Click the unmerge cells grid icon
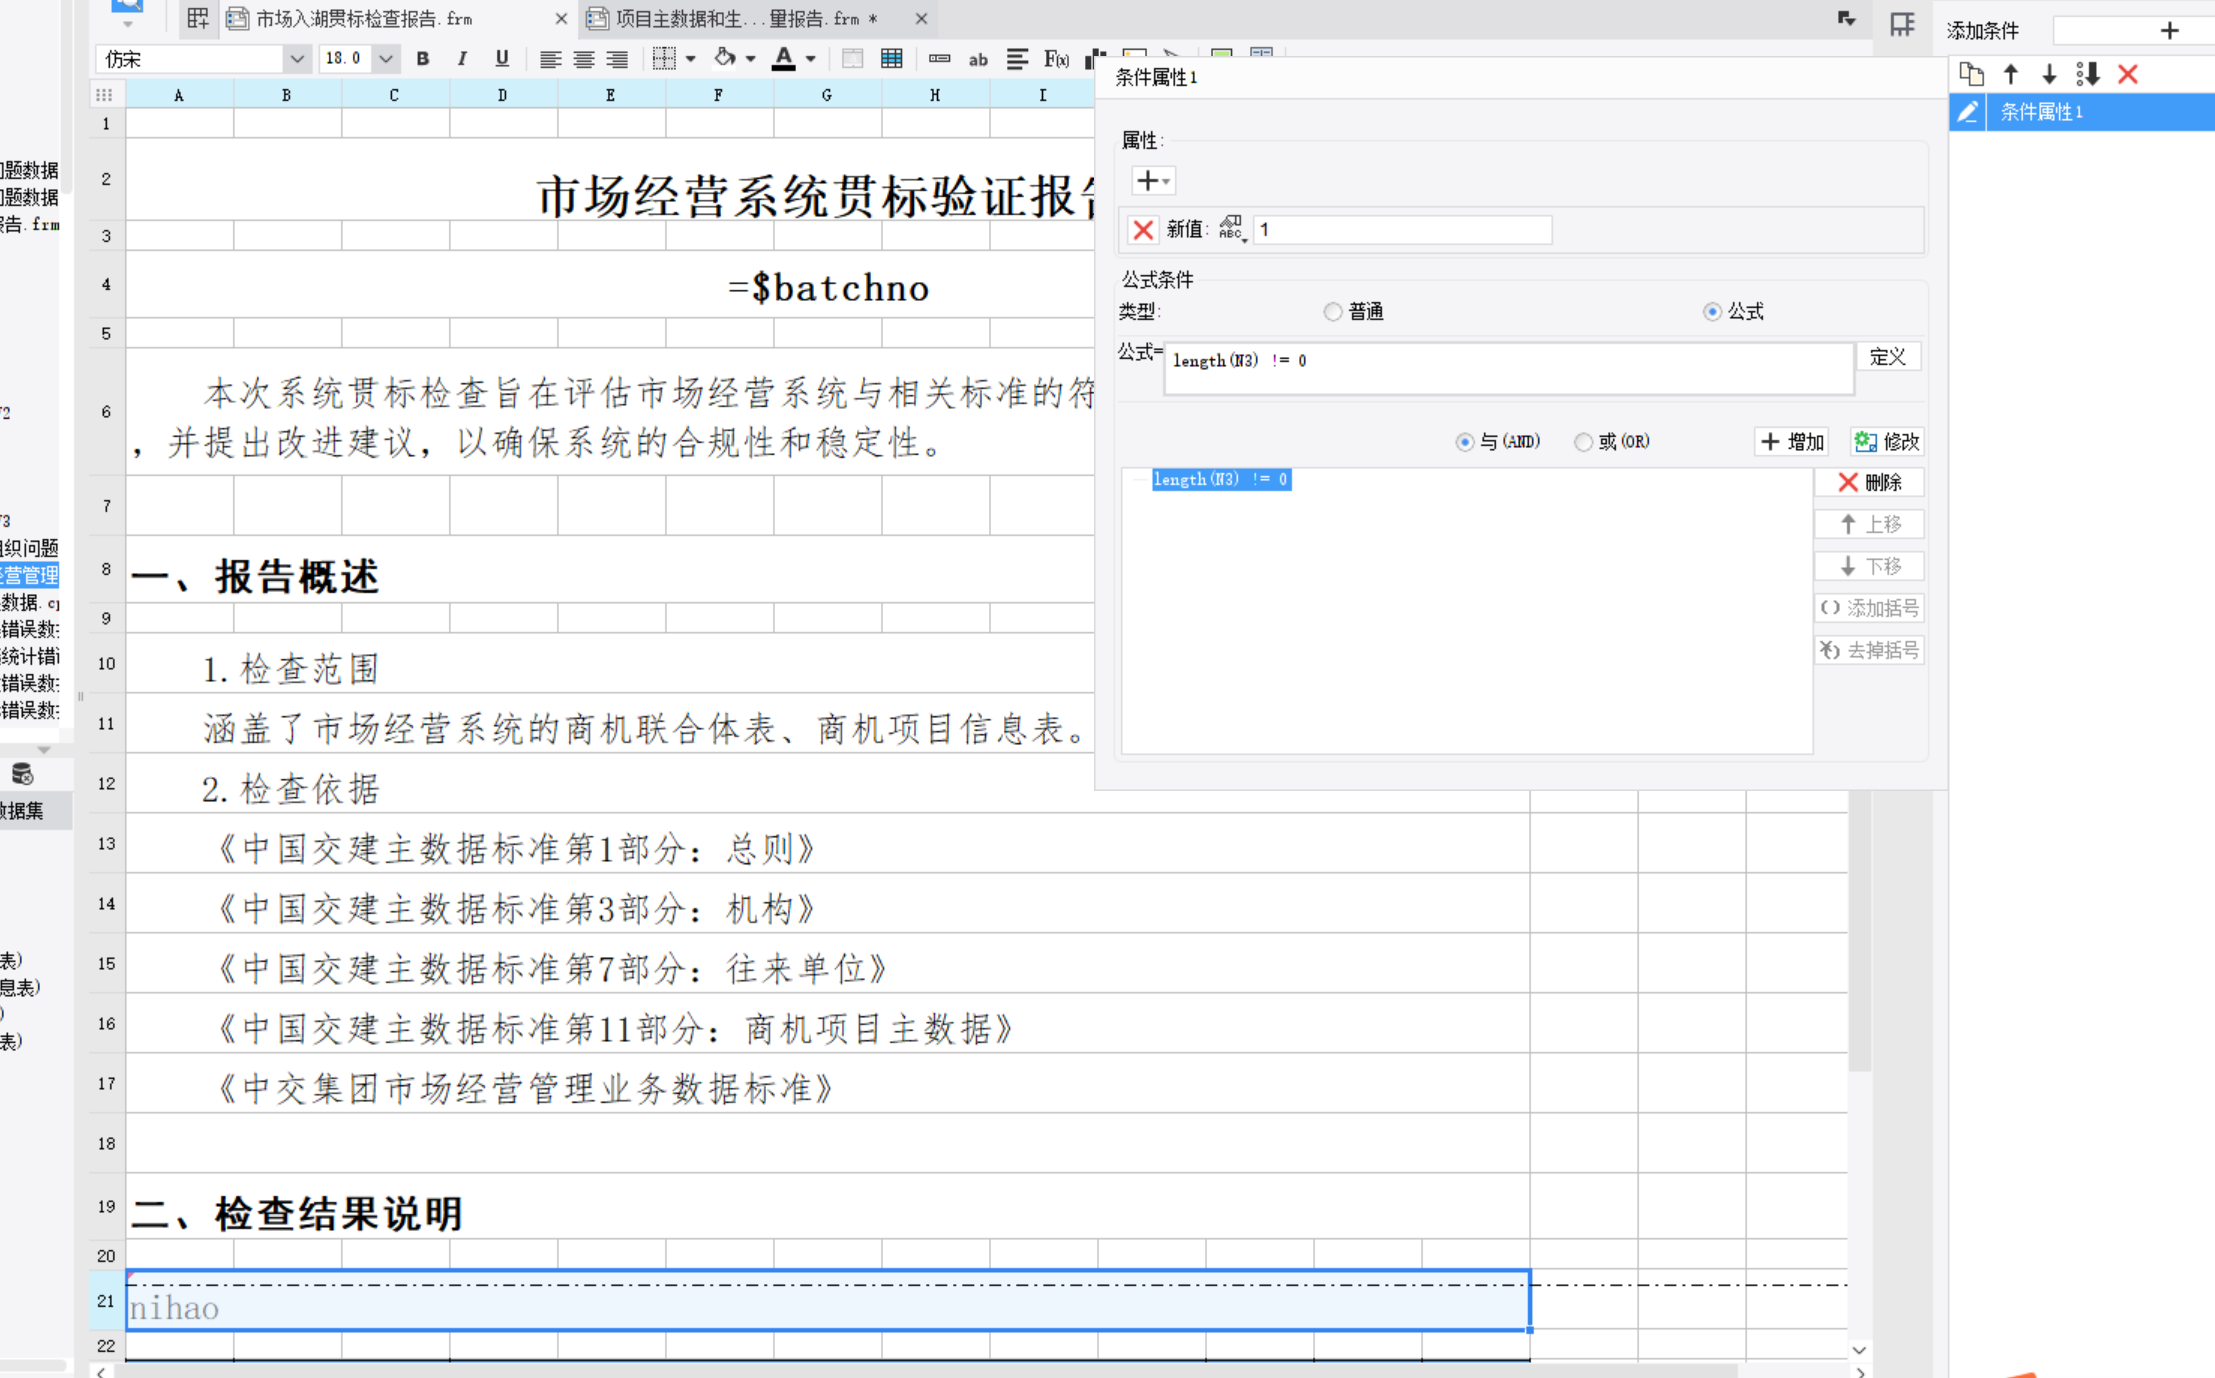Image resolution: width=2215 pixels, height=1378 pixels. coord(892,59)
